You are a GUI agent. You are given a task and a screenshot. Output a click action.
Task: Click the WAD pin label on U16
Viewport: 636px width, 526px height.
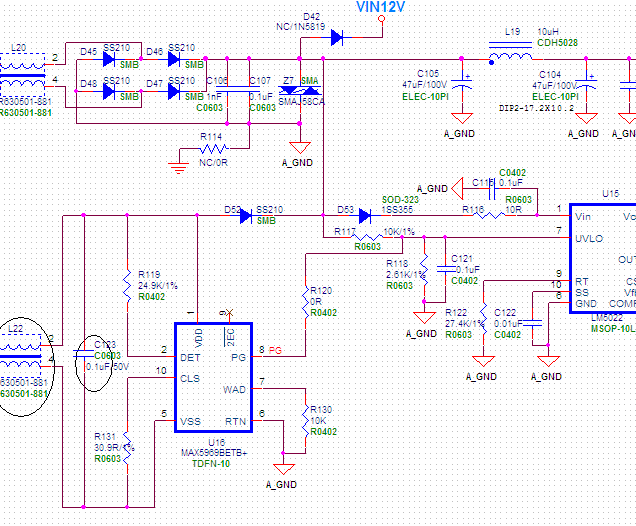click(x=234, y=390)
